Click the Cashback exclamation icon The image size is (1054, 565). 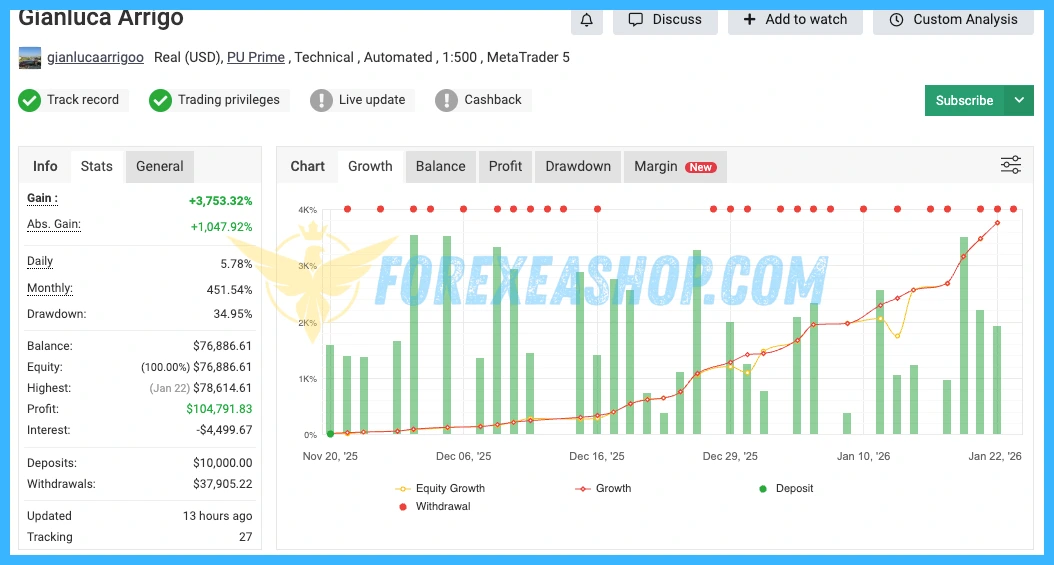[447, 100]
